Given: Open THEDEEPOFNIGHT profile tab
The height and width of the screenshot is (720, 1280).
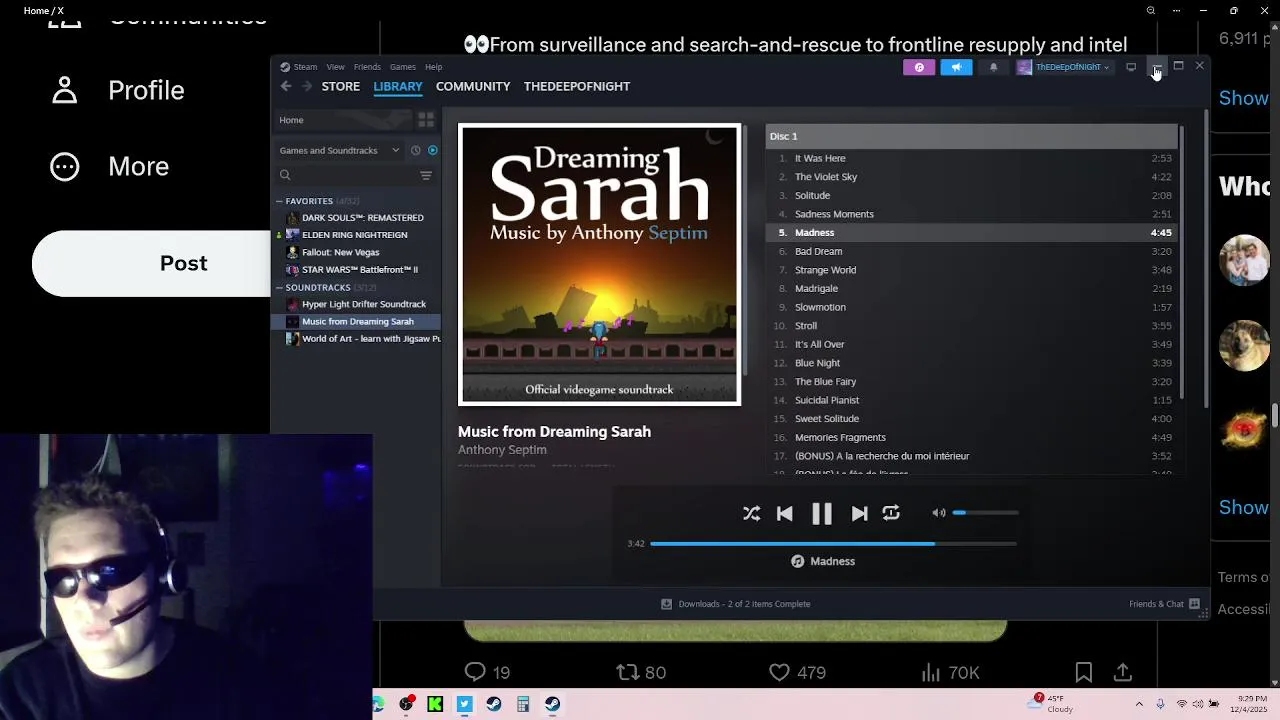Looking at the screenshot, I should (x=577, y=86).
